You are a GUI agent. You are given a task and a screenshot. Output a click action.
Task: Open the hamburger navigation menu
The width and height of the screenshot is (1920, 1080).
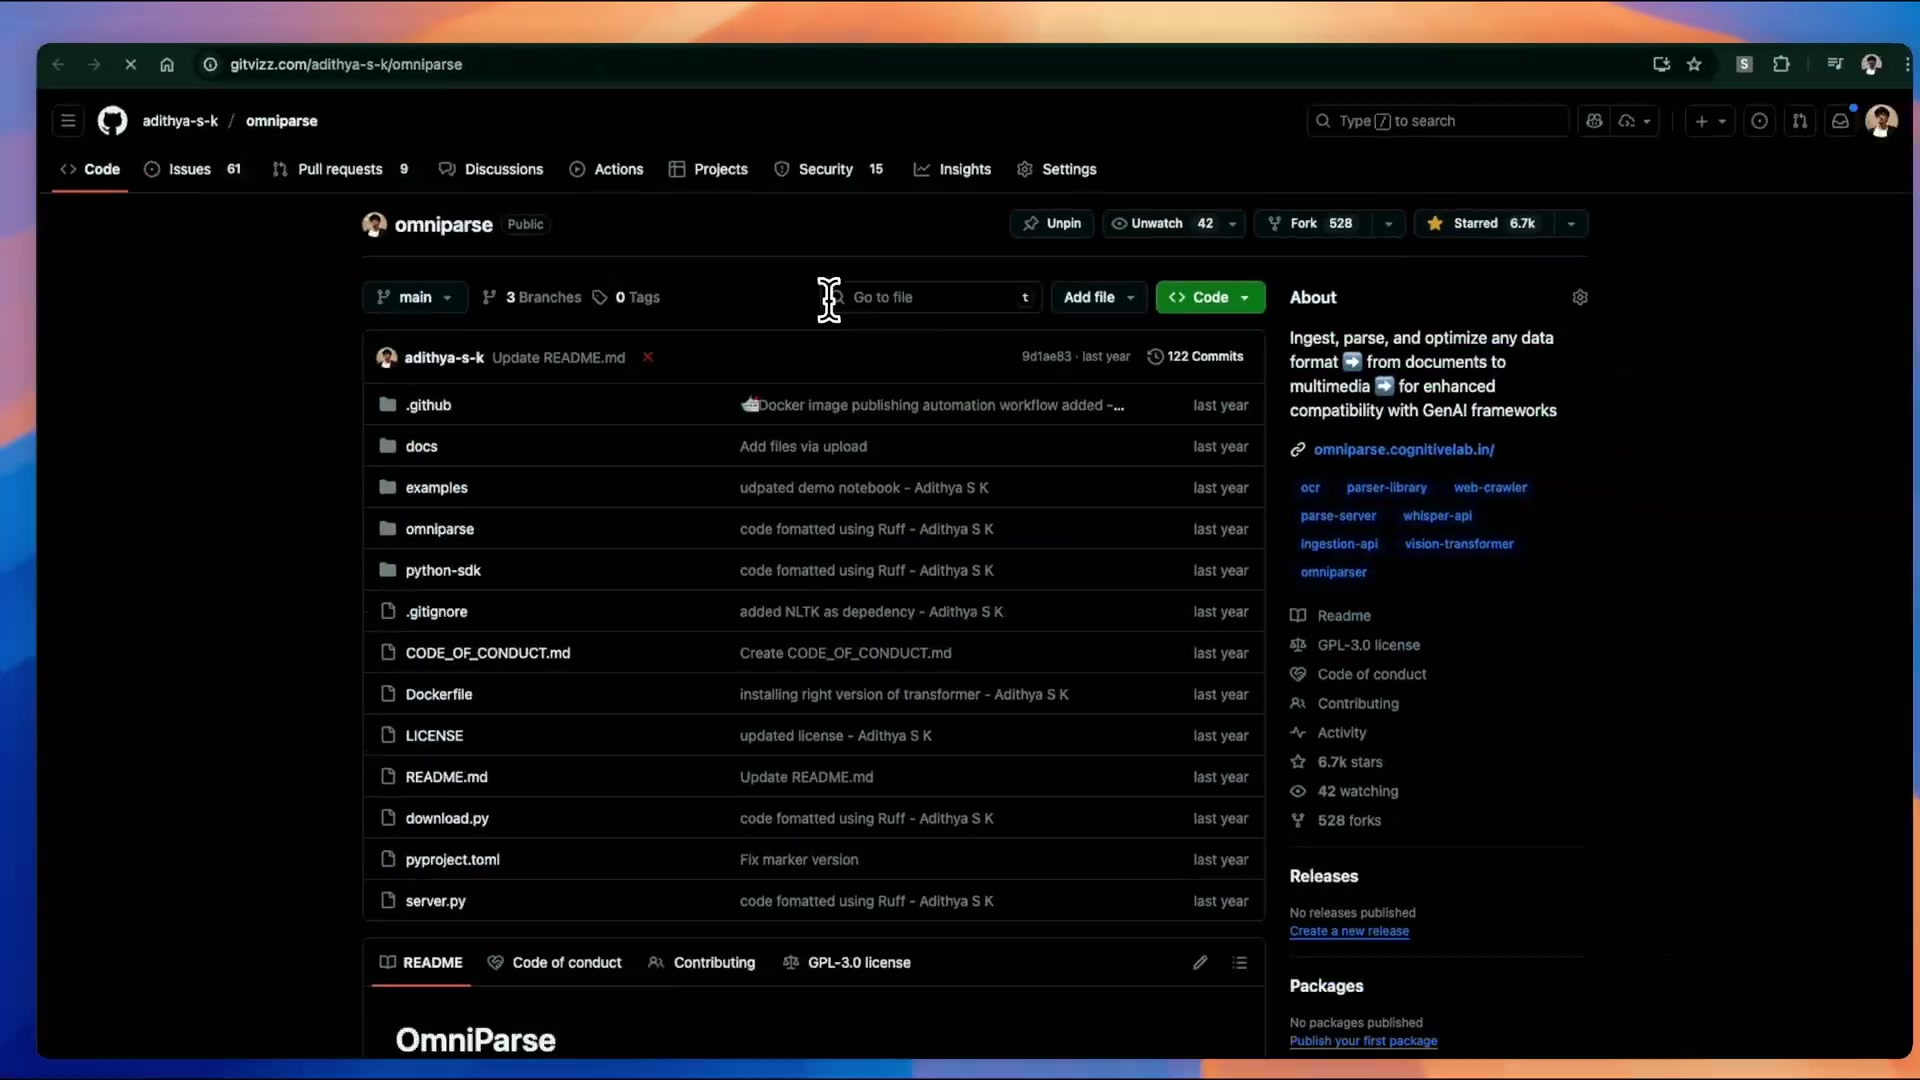pos(68,121)
